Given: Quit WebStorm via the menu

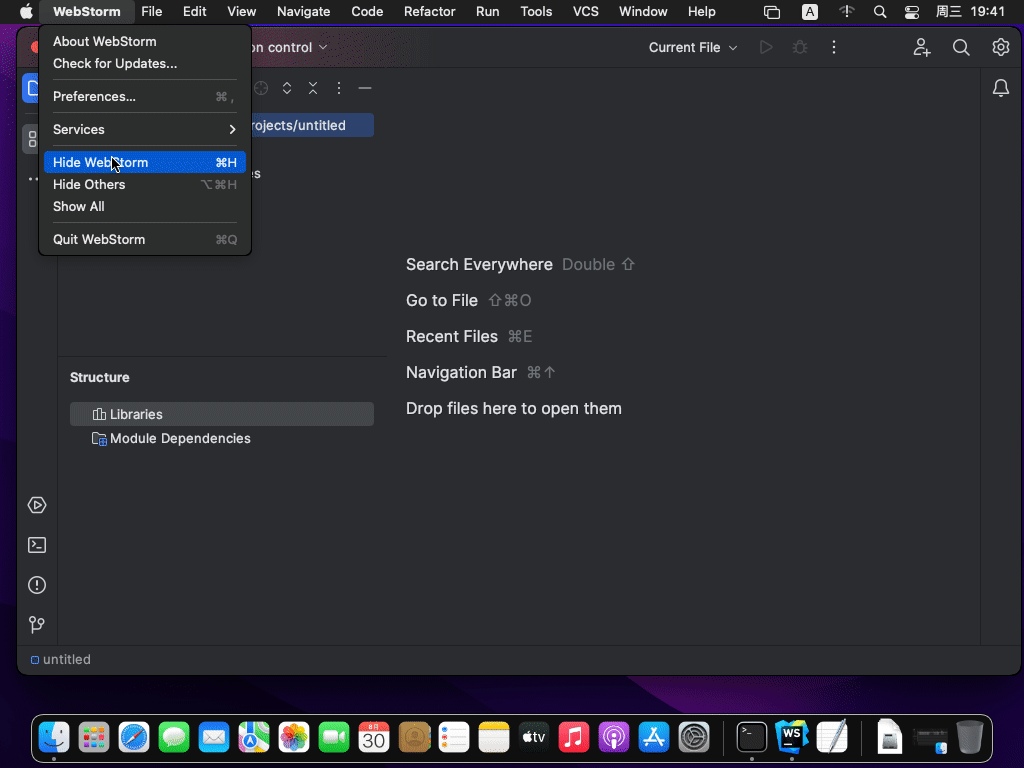Looking at the screenshot, I should click(144, 240).
